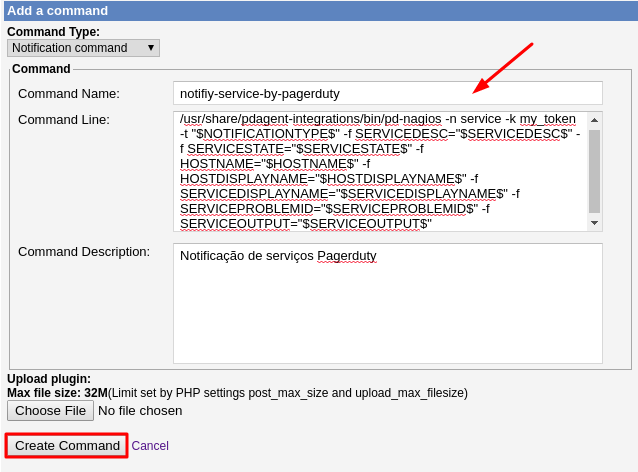Viewport: 638px width, 472px height.
Task: Place cursor on "Pagerduty" in description
Action: coord(346,256)
